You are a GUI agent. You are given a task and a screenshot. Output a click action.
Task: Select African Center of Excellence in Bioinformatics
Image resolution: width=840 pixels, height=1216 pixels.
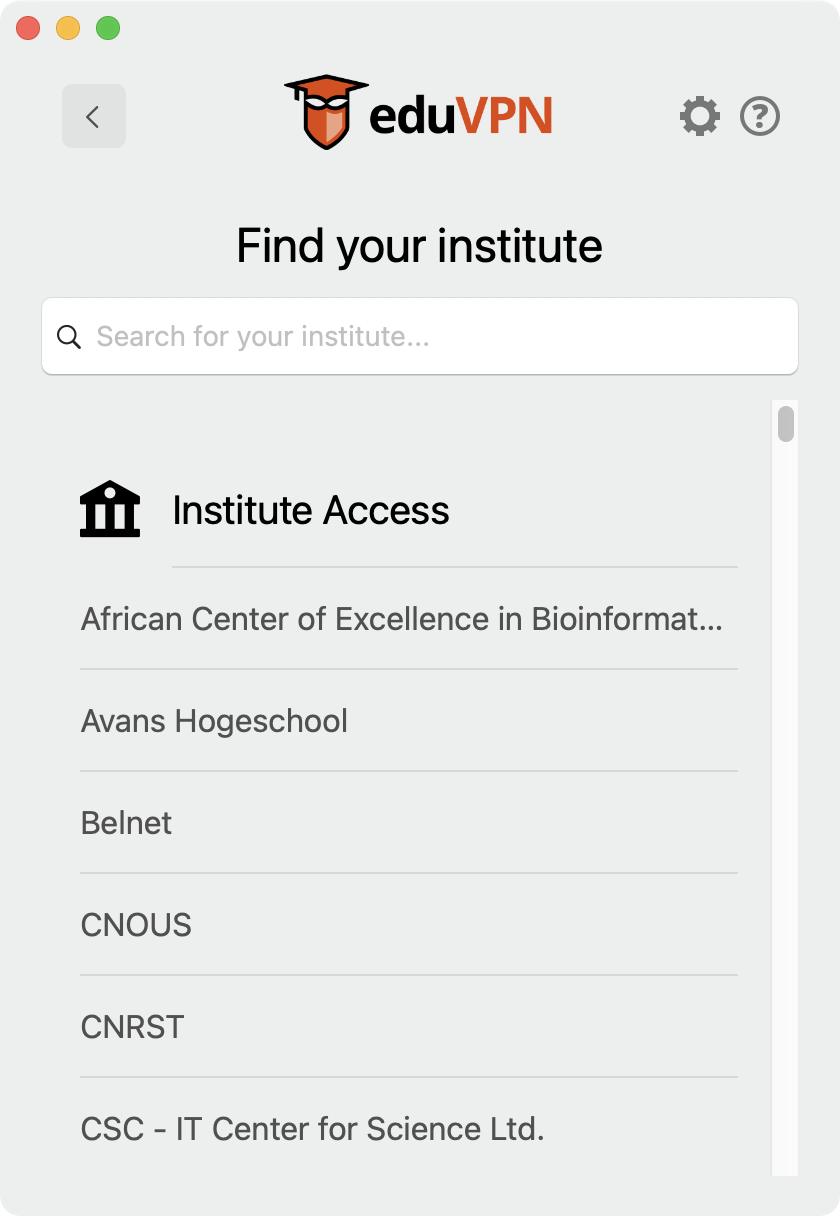(x=401, y=619)
